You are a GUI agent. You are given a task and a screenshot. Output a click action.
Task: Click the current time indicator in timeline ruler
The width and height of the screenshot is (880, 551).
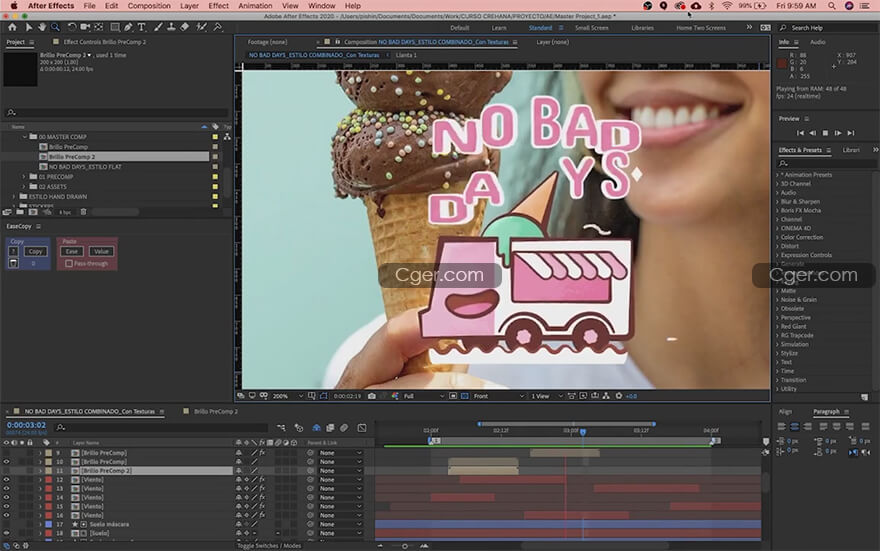tap(583, 431)
